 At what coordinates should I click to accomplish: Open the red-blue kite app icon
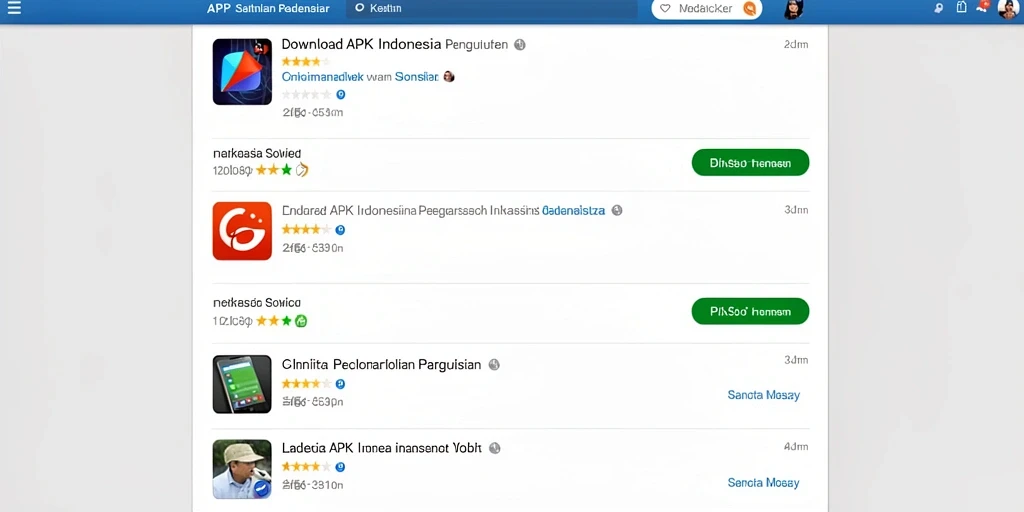(242, 72)
